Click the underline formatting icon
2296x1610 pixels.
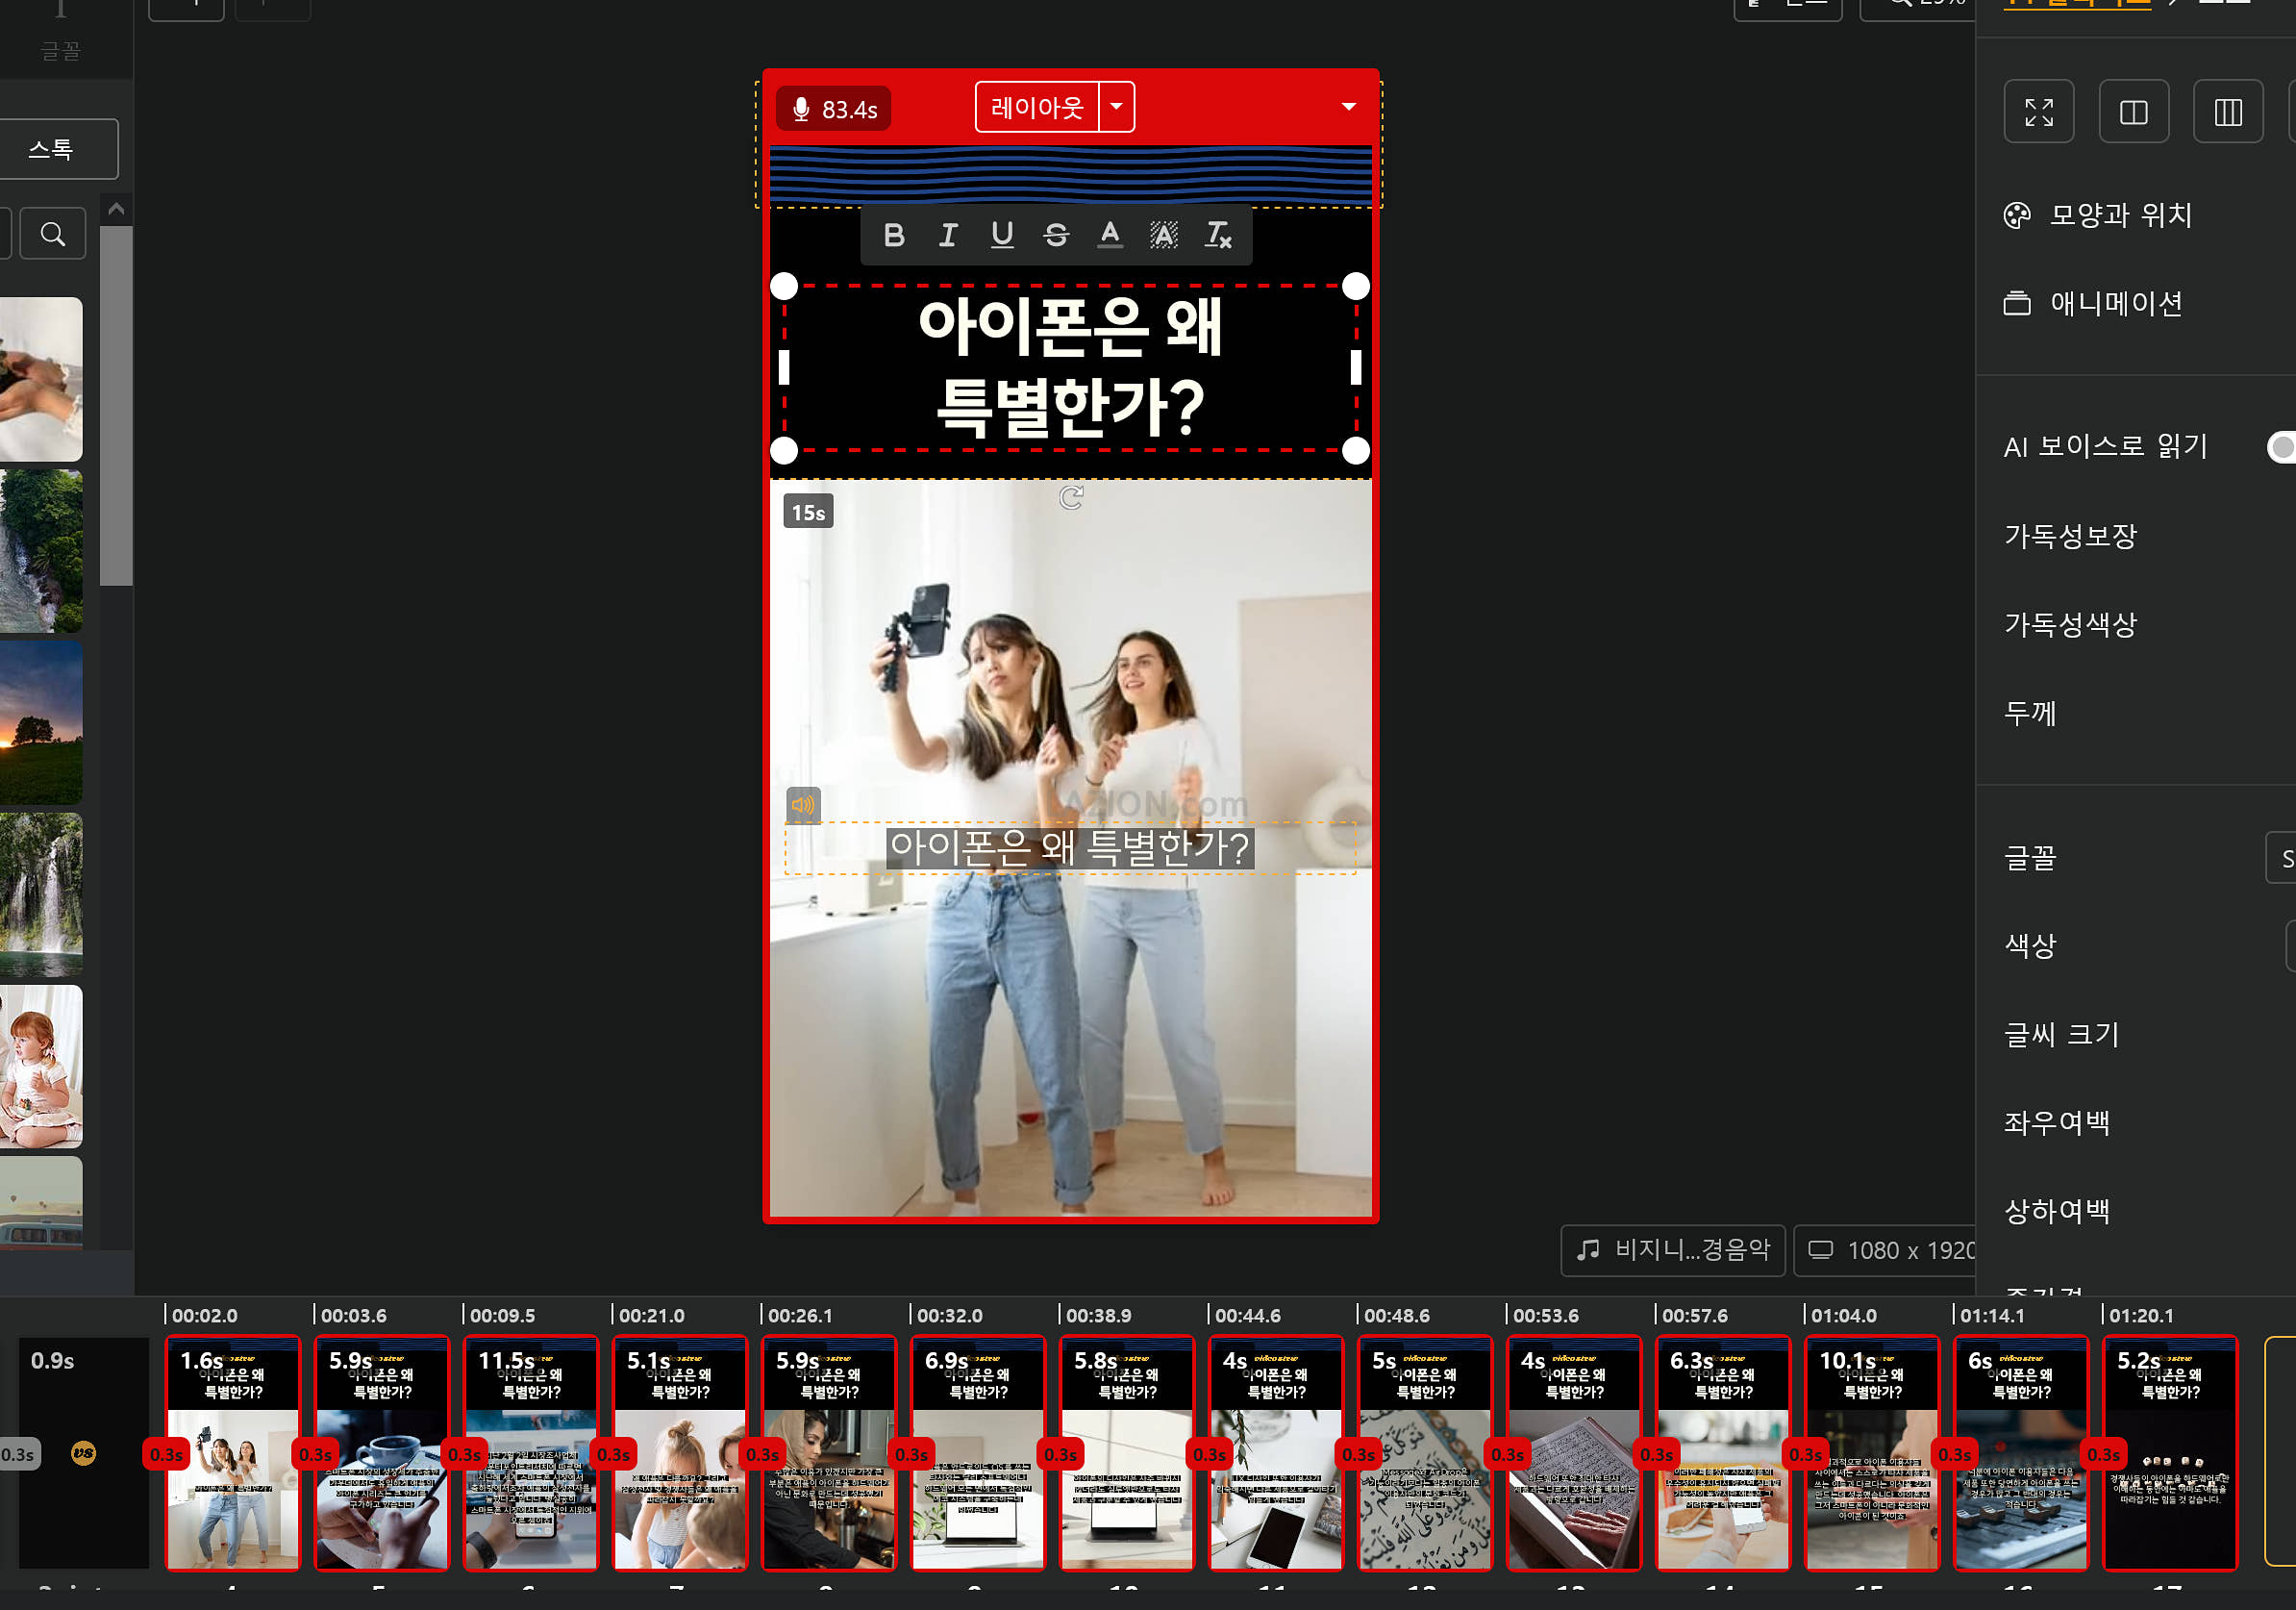(1001, 235)
